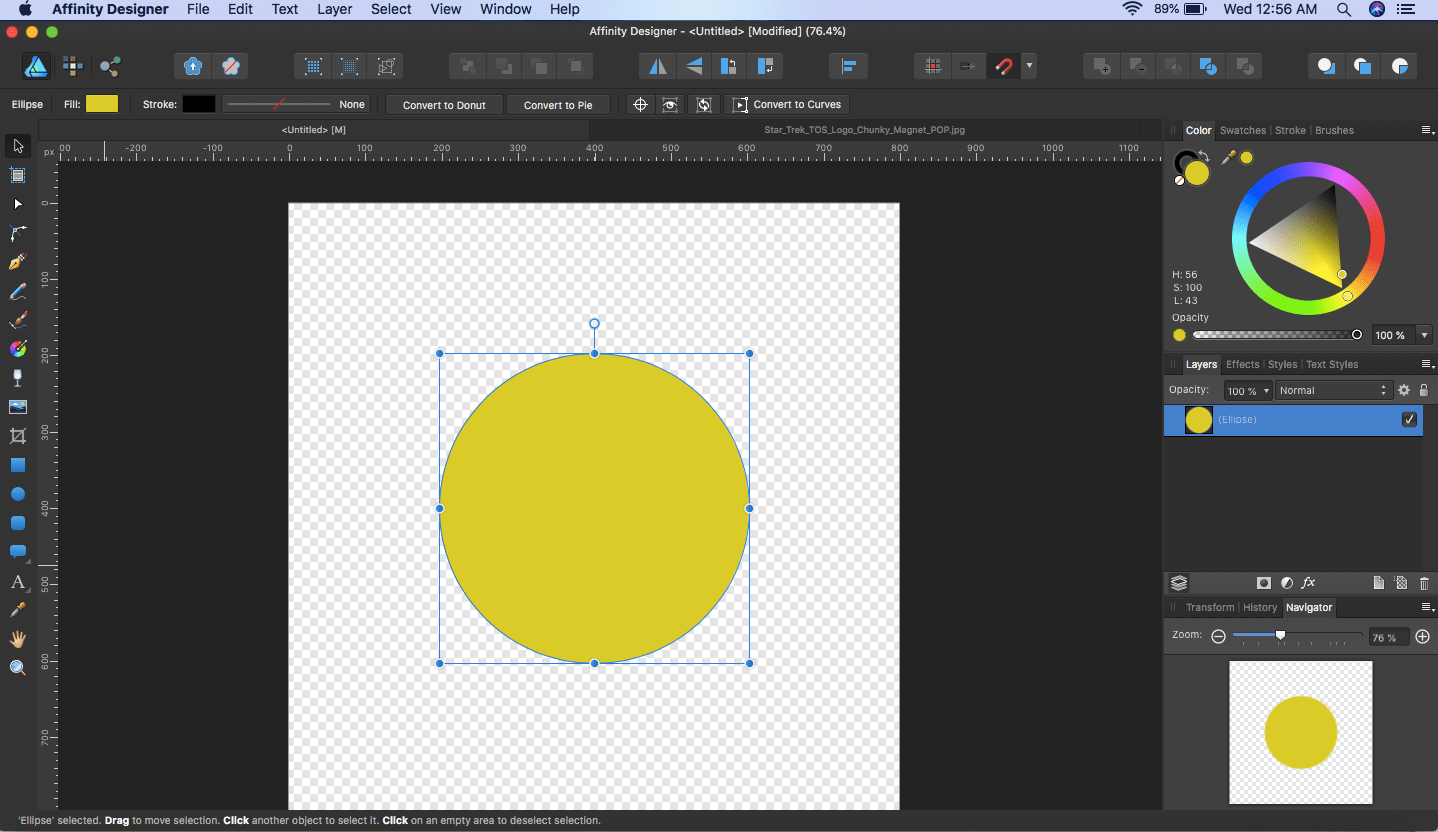This screenshot has height=832, width=1438.
Task: Select the Pen tool
Action: point(17,262)
